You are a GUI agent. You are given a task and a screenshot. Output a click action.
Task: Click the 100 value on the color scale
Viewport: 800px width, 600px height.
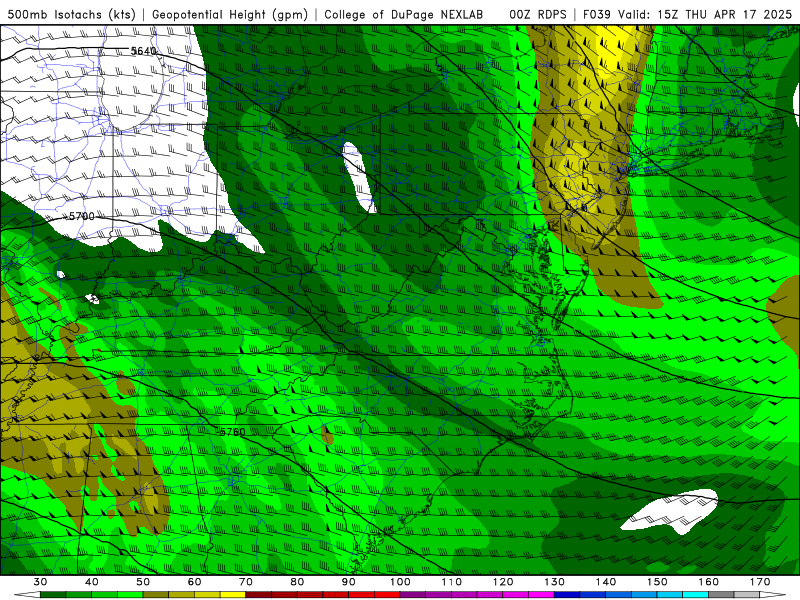(x=400, y=582)
